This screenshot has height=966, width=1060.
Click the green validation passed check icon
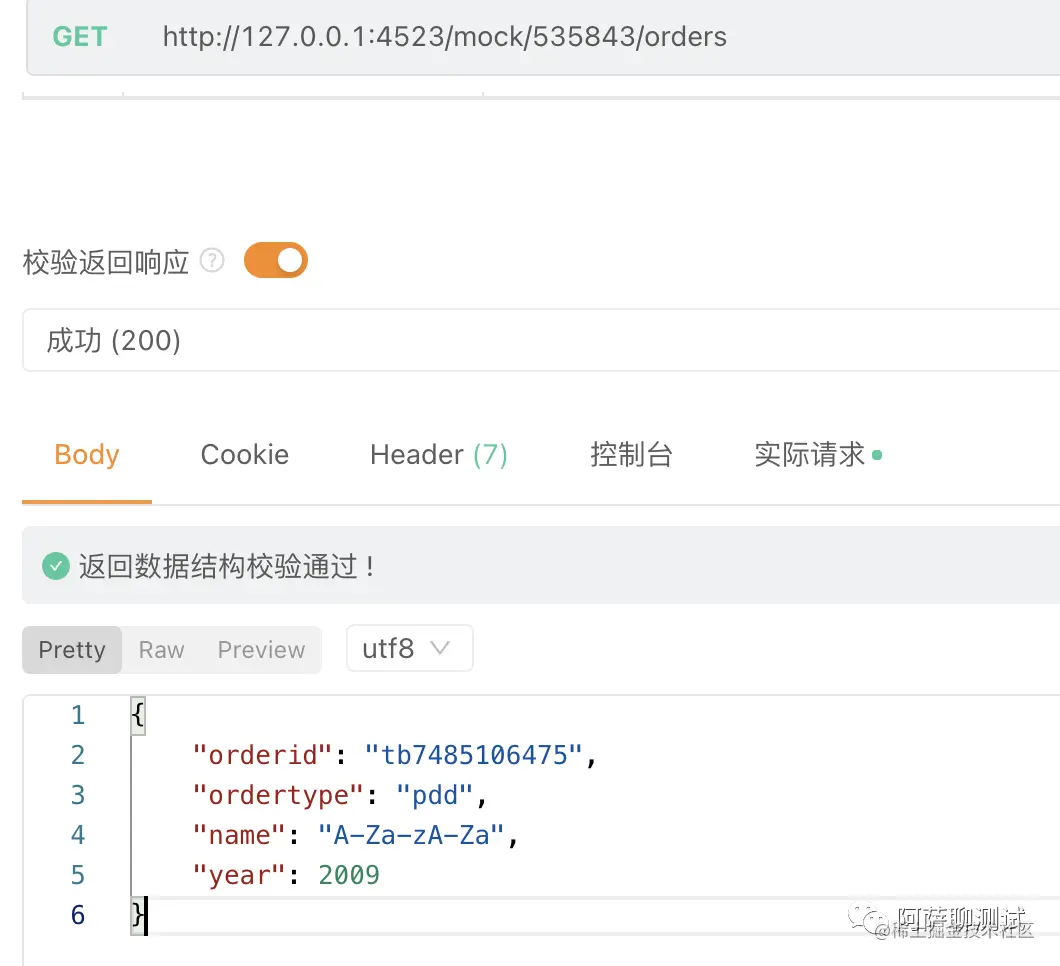(55, 566)
